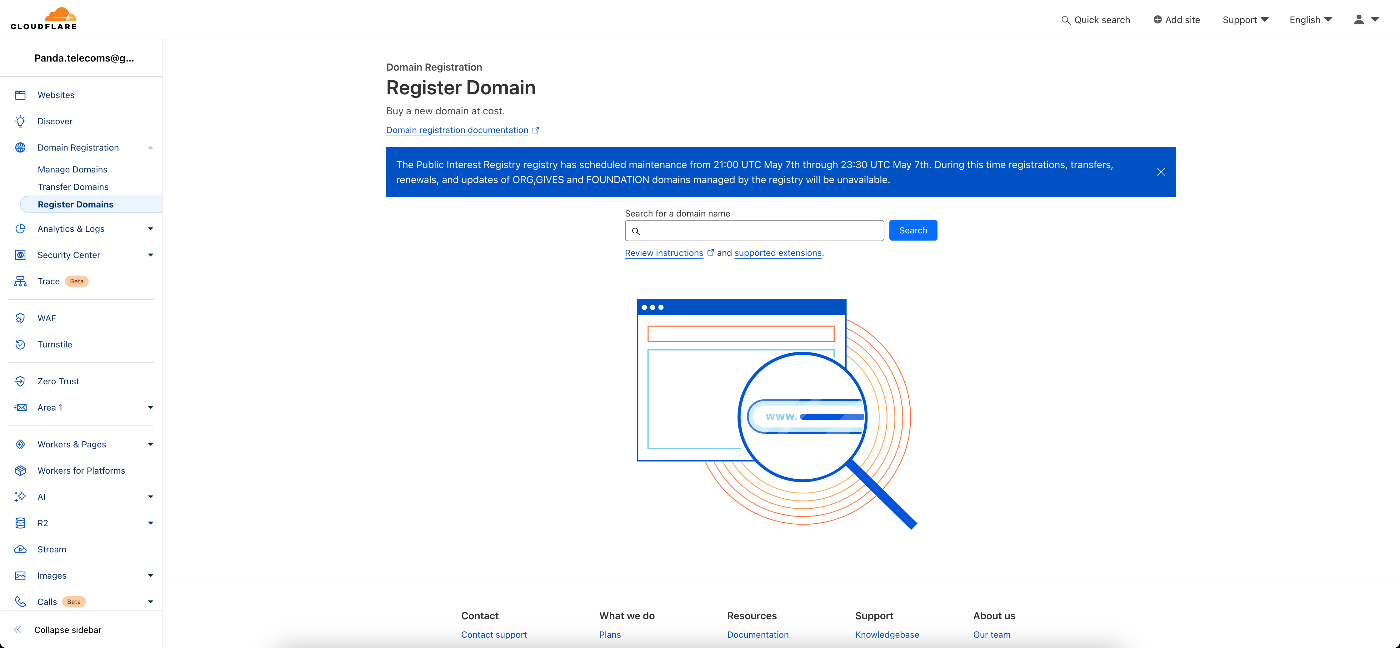Open the supported extensions link
Screen dimensions: 1400x648
[778, 253]
